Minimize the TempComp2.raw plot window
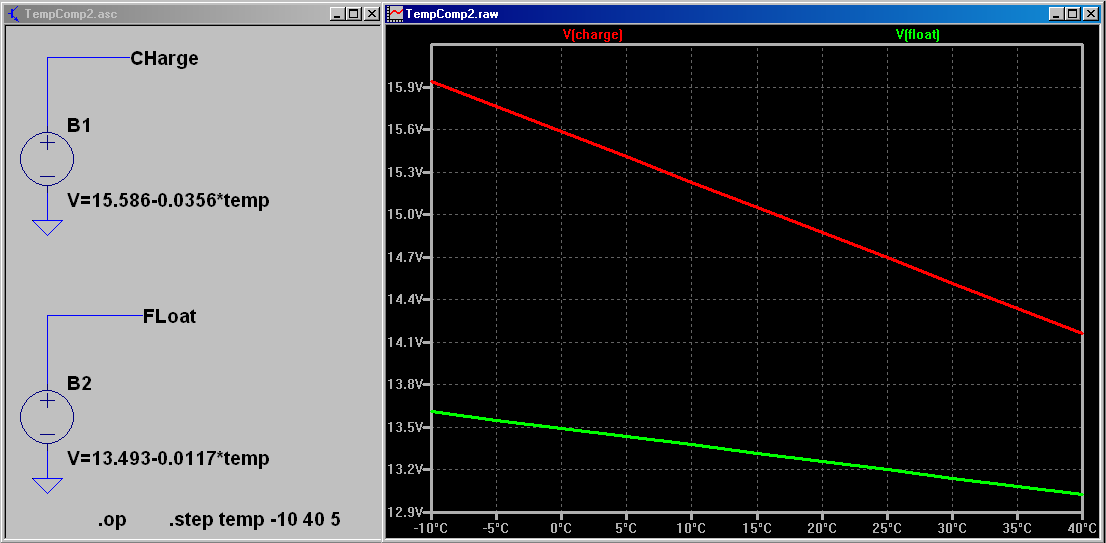 pos(1056,13)
